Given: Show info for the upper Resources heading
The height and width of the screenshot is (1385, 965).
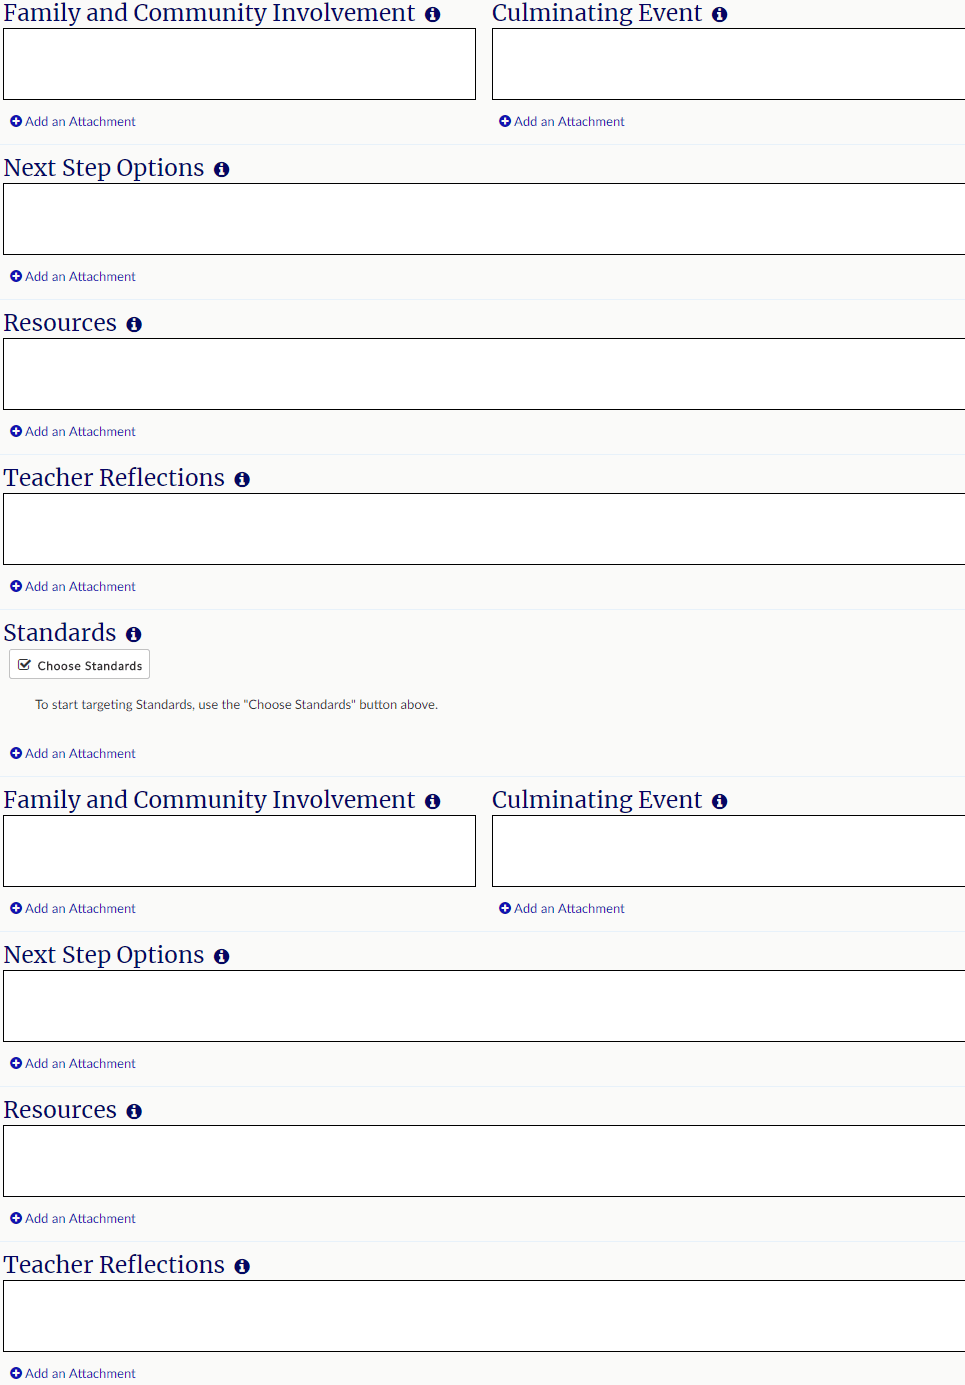Looking at the screenshot, I should 134,325.
